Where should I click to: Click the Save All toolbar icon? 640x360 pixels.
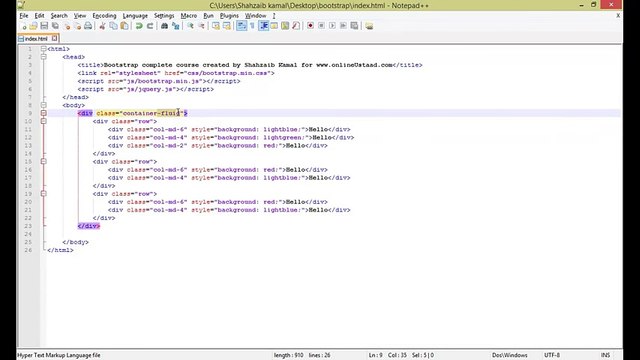(55, 26)
